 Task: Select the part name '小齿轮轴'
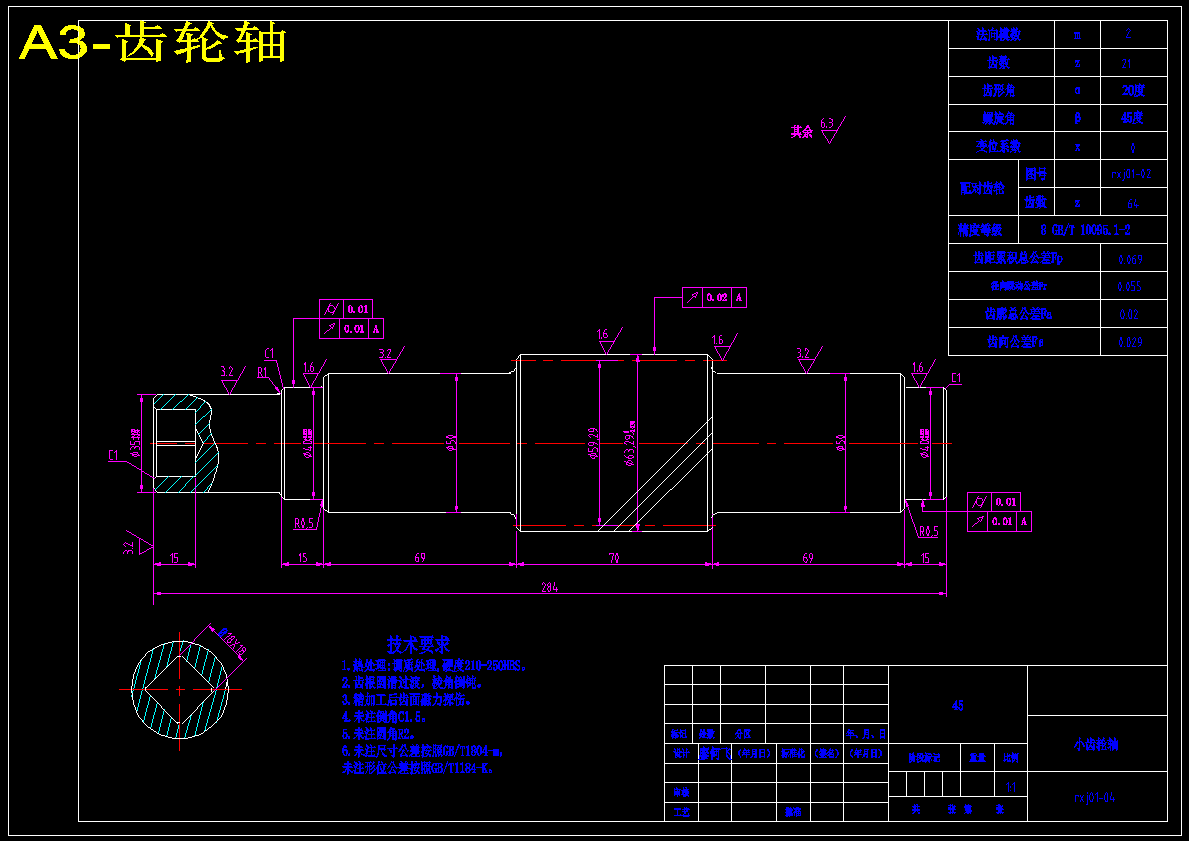(1096, 745)
